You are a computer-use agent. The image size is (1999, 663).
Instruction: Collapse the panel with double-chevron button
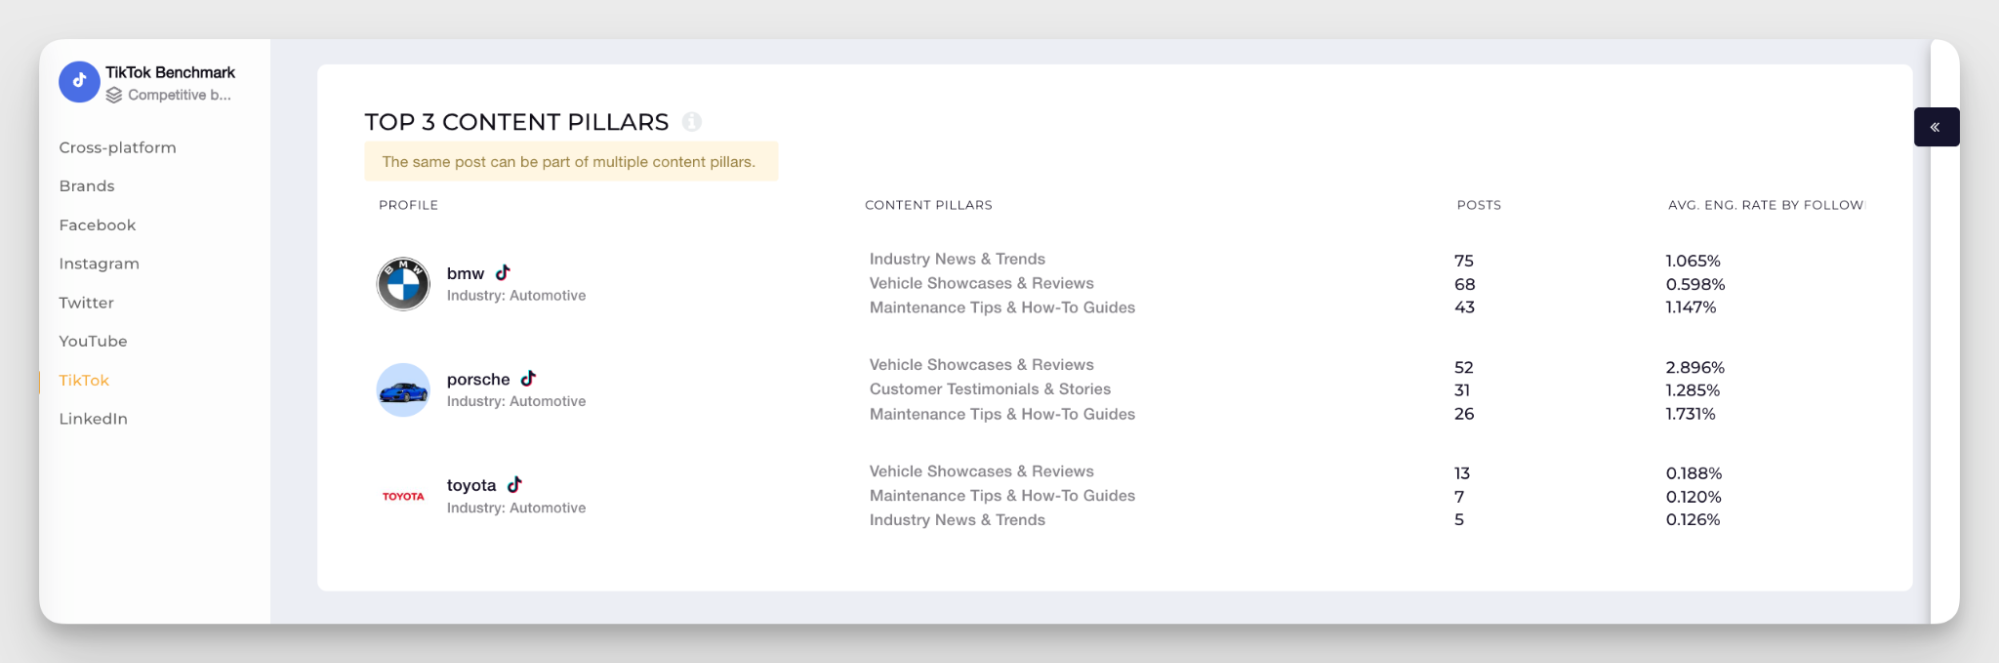point(1935,127)
